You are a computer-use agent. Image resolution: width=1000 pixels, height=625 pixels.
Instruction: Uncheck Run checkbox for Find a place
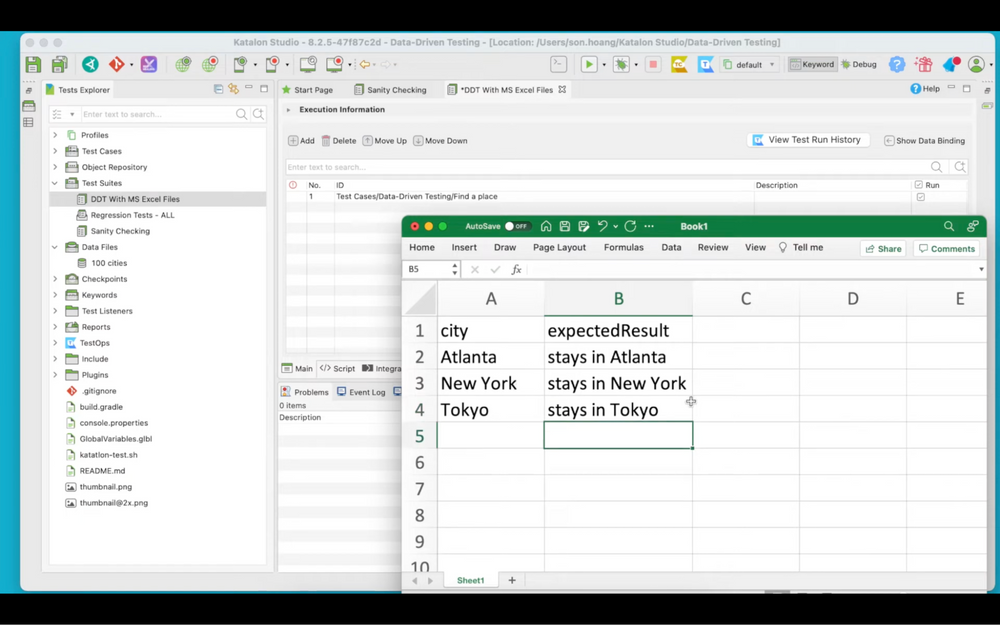pos(921,197)
